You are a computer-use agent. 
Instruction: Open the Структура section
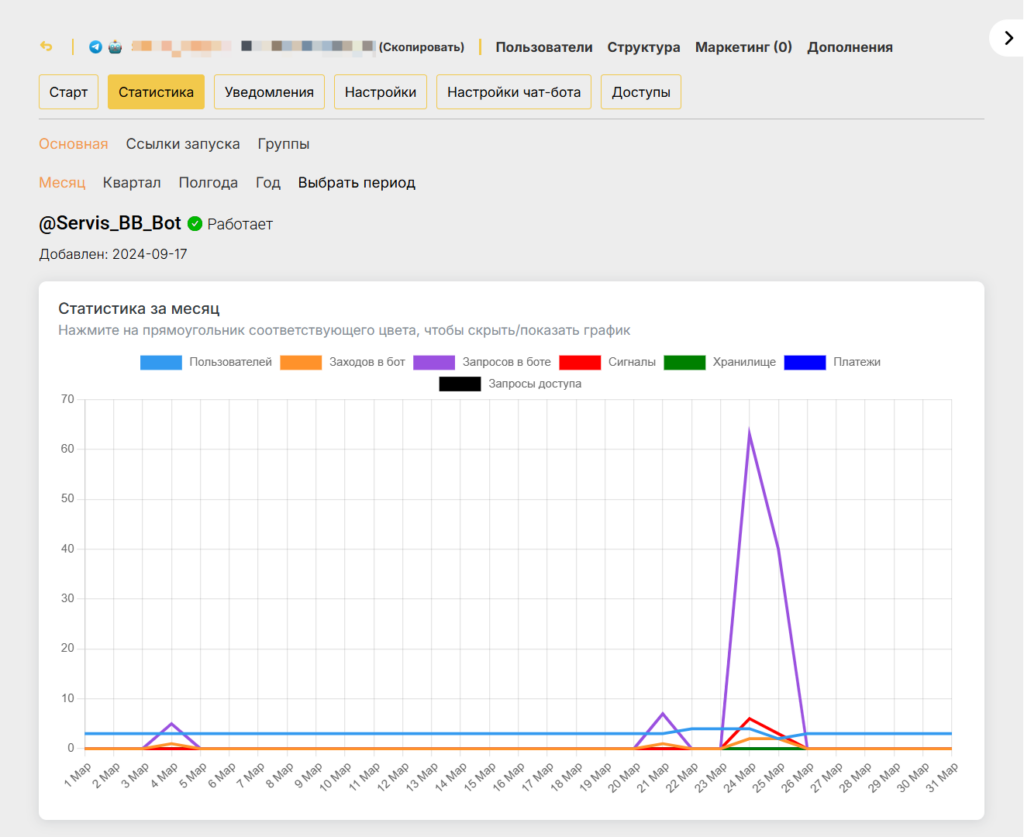click(643, 47)
